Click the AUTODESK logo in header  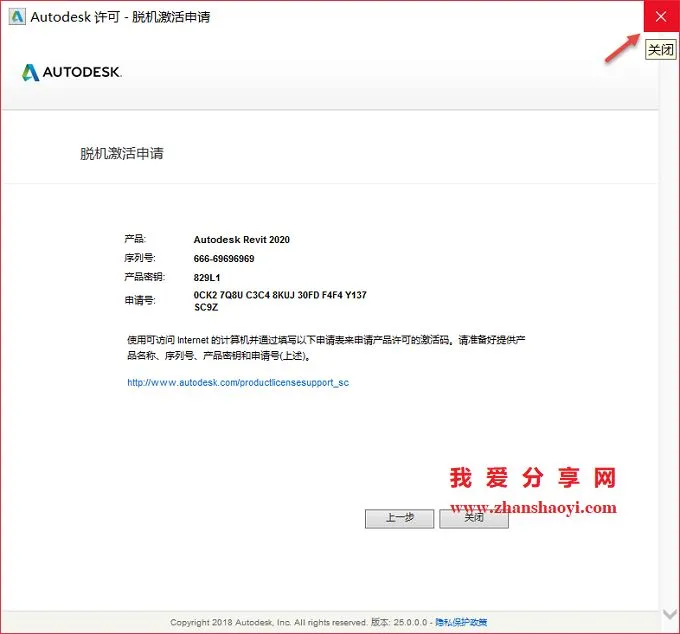click(72, 72)
